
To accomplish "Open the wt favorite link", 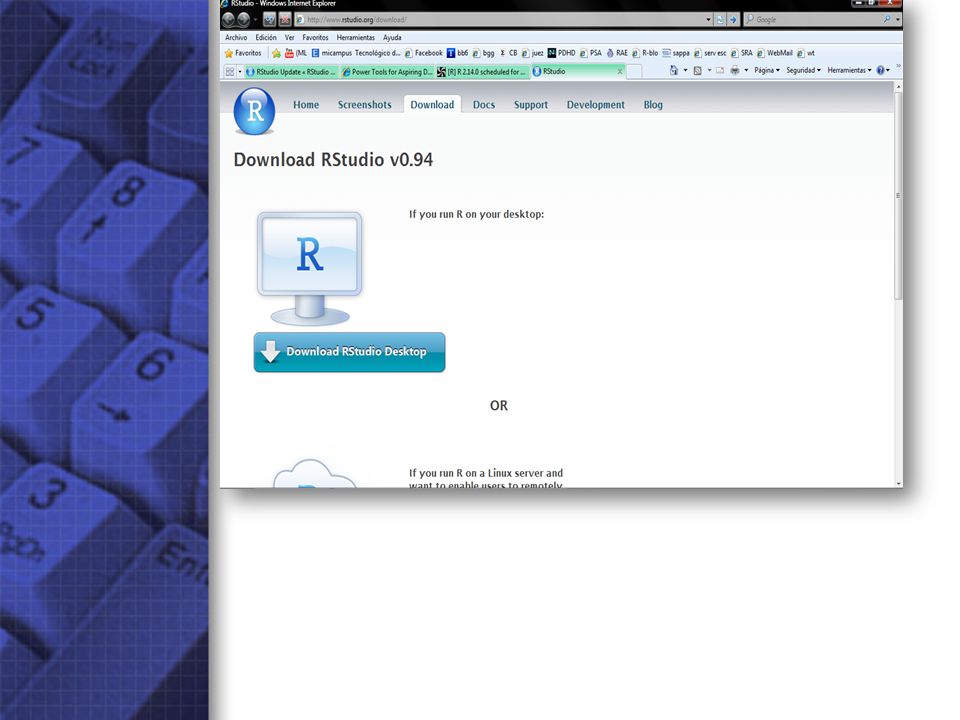I will coord(806,53).
